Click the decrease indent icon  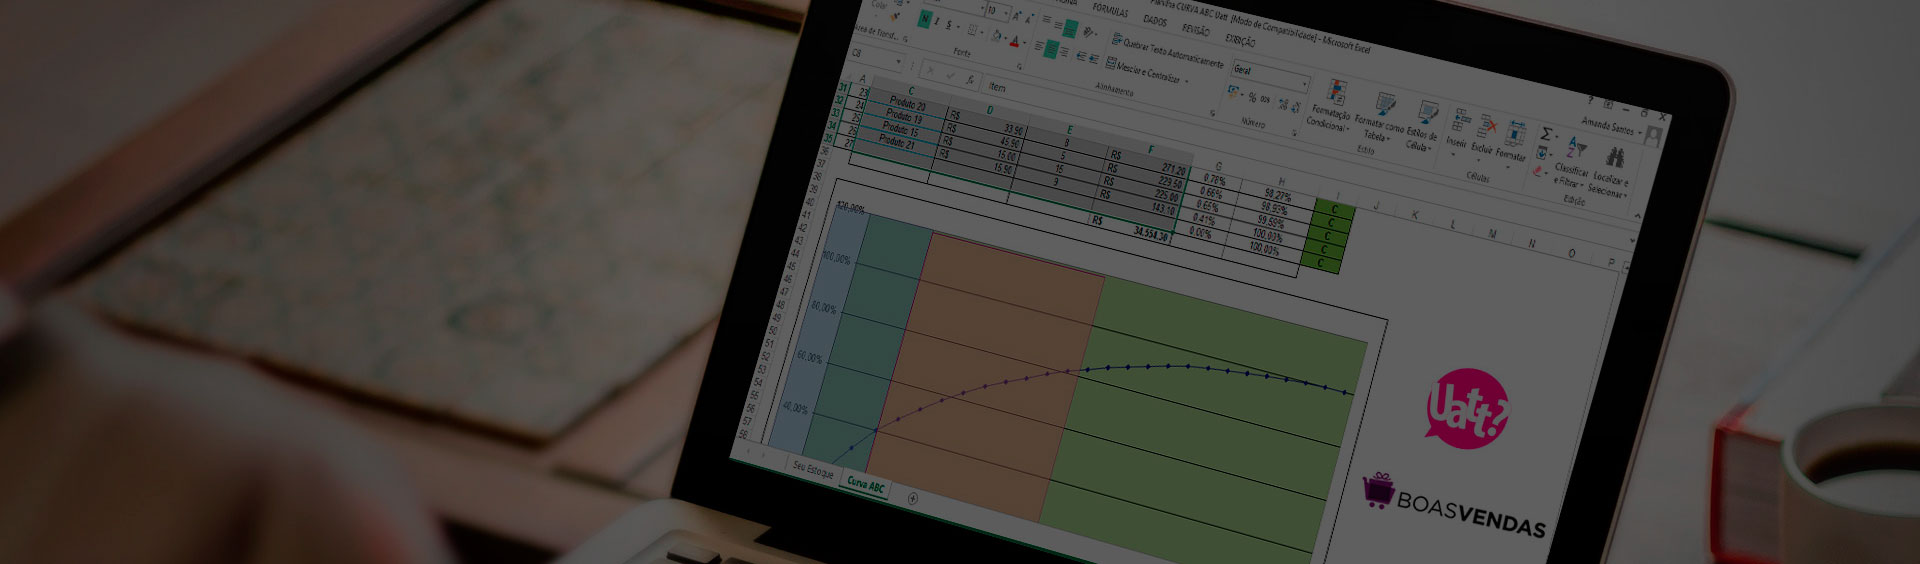(1081, 56)
